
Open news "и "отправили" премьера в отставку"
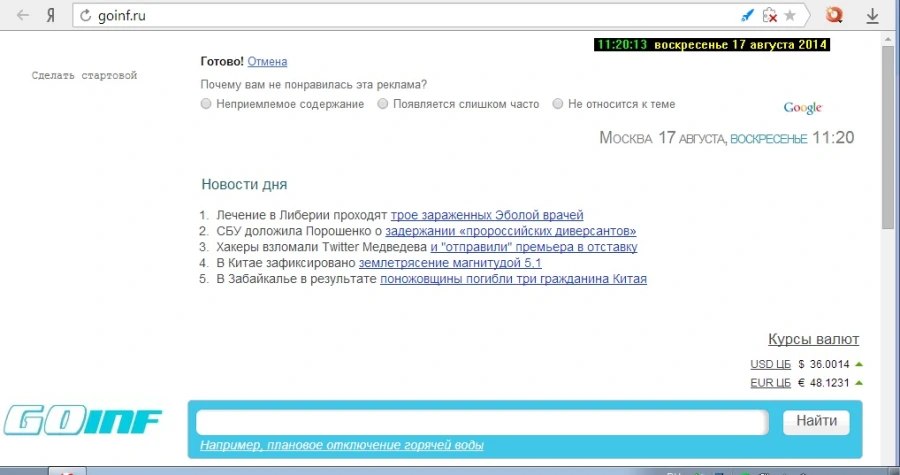[x=534, y=247]
